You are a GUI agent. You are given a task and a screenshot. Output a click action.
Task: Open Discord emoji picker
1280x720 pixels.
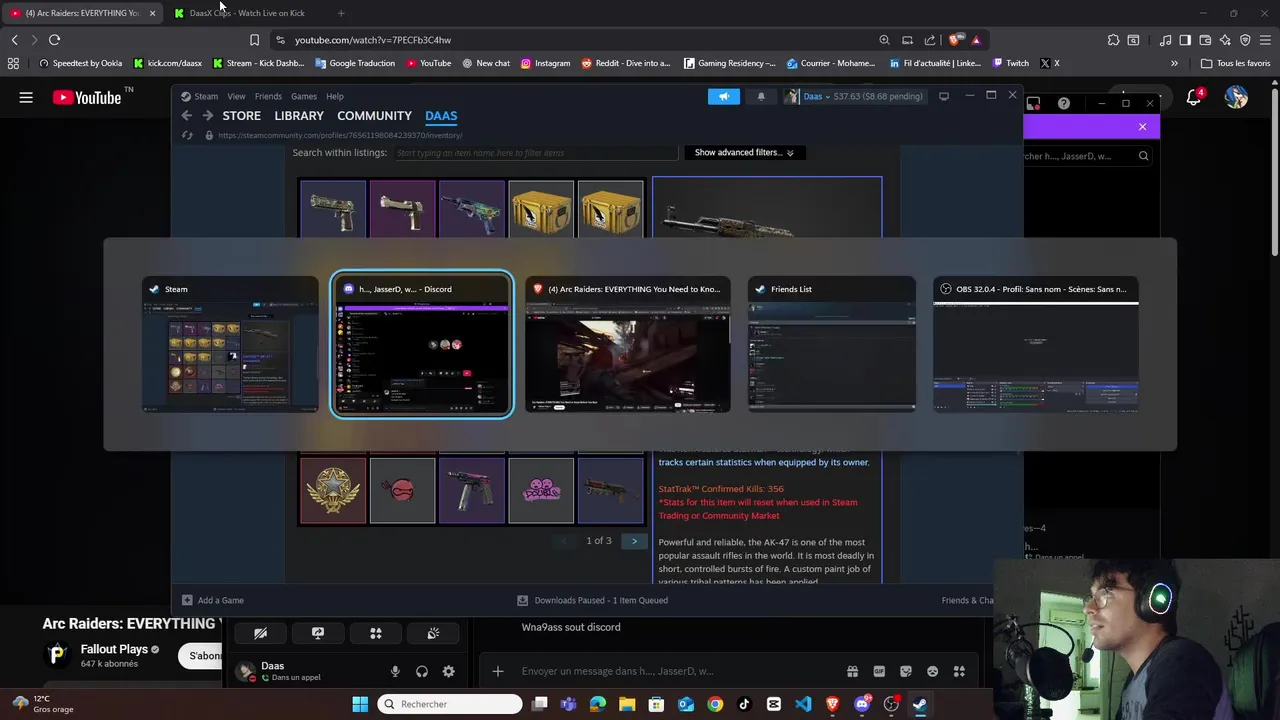(x=932, y=671)
